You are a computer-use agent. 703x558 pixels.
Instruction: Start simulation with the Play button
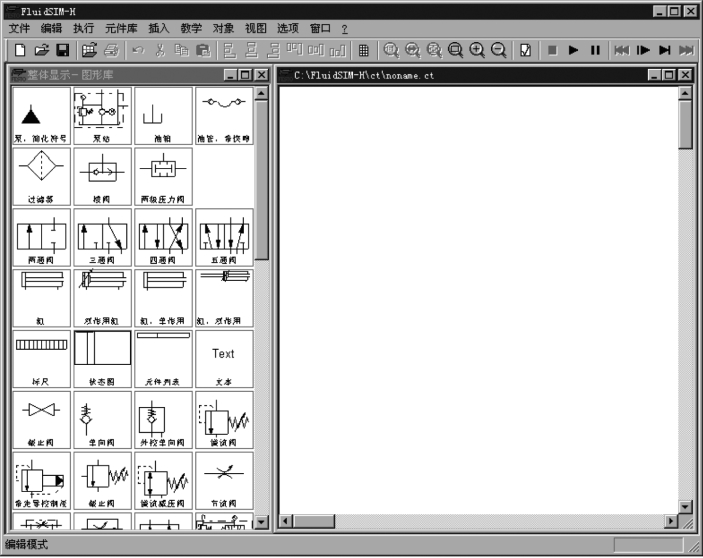click(x=573, y=50)
